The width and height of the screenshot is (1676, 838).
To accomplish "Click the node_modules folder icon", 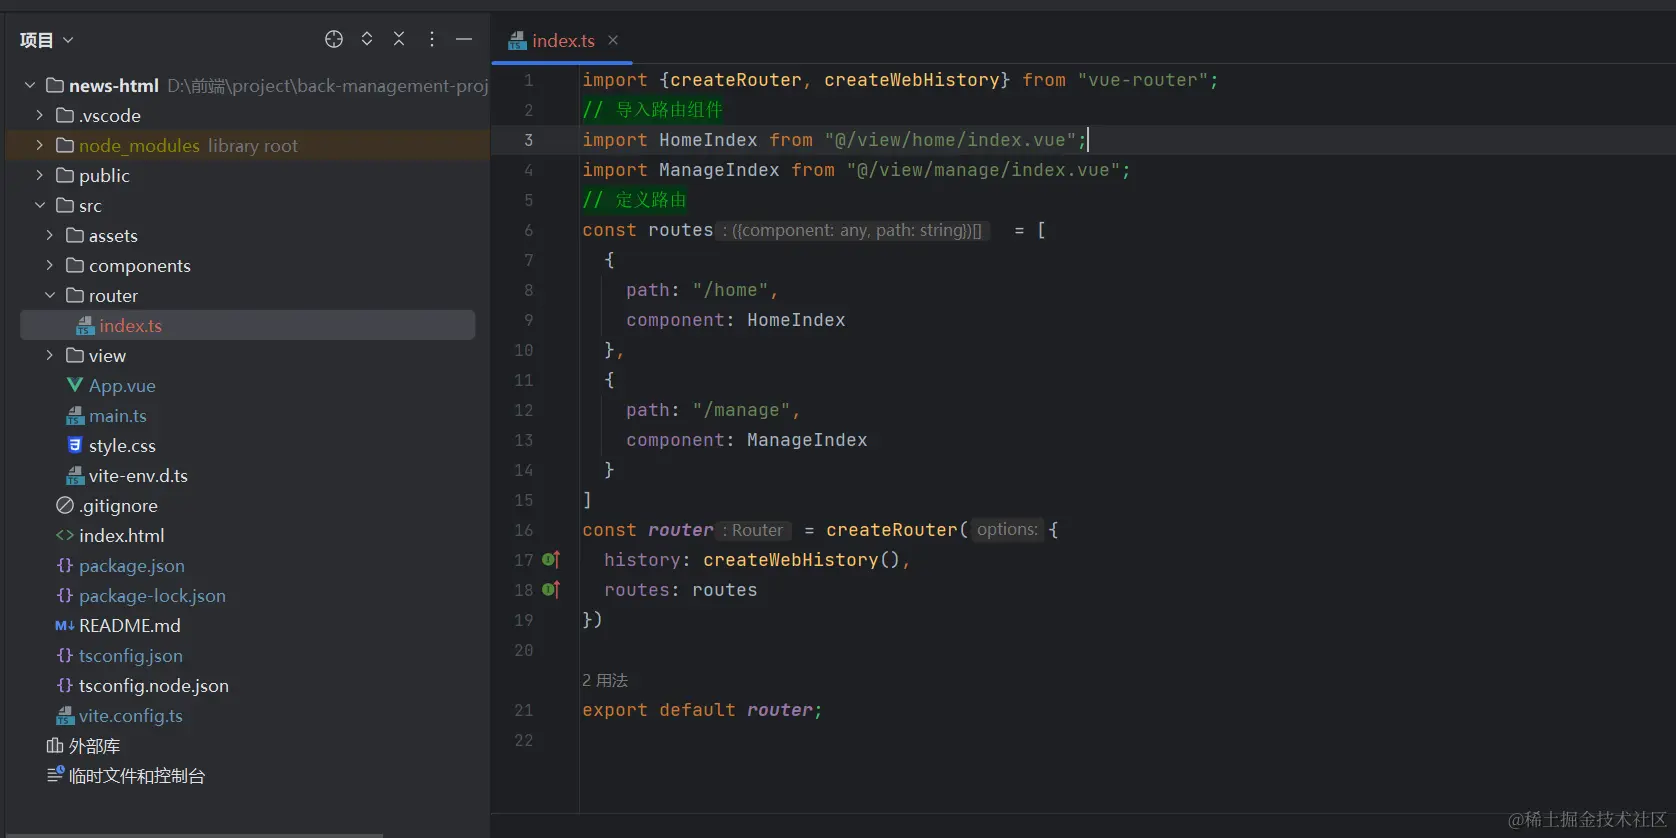I will click(65, 145).
